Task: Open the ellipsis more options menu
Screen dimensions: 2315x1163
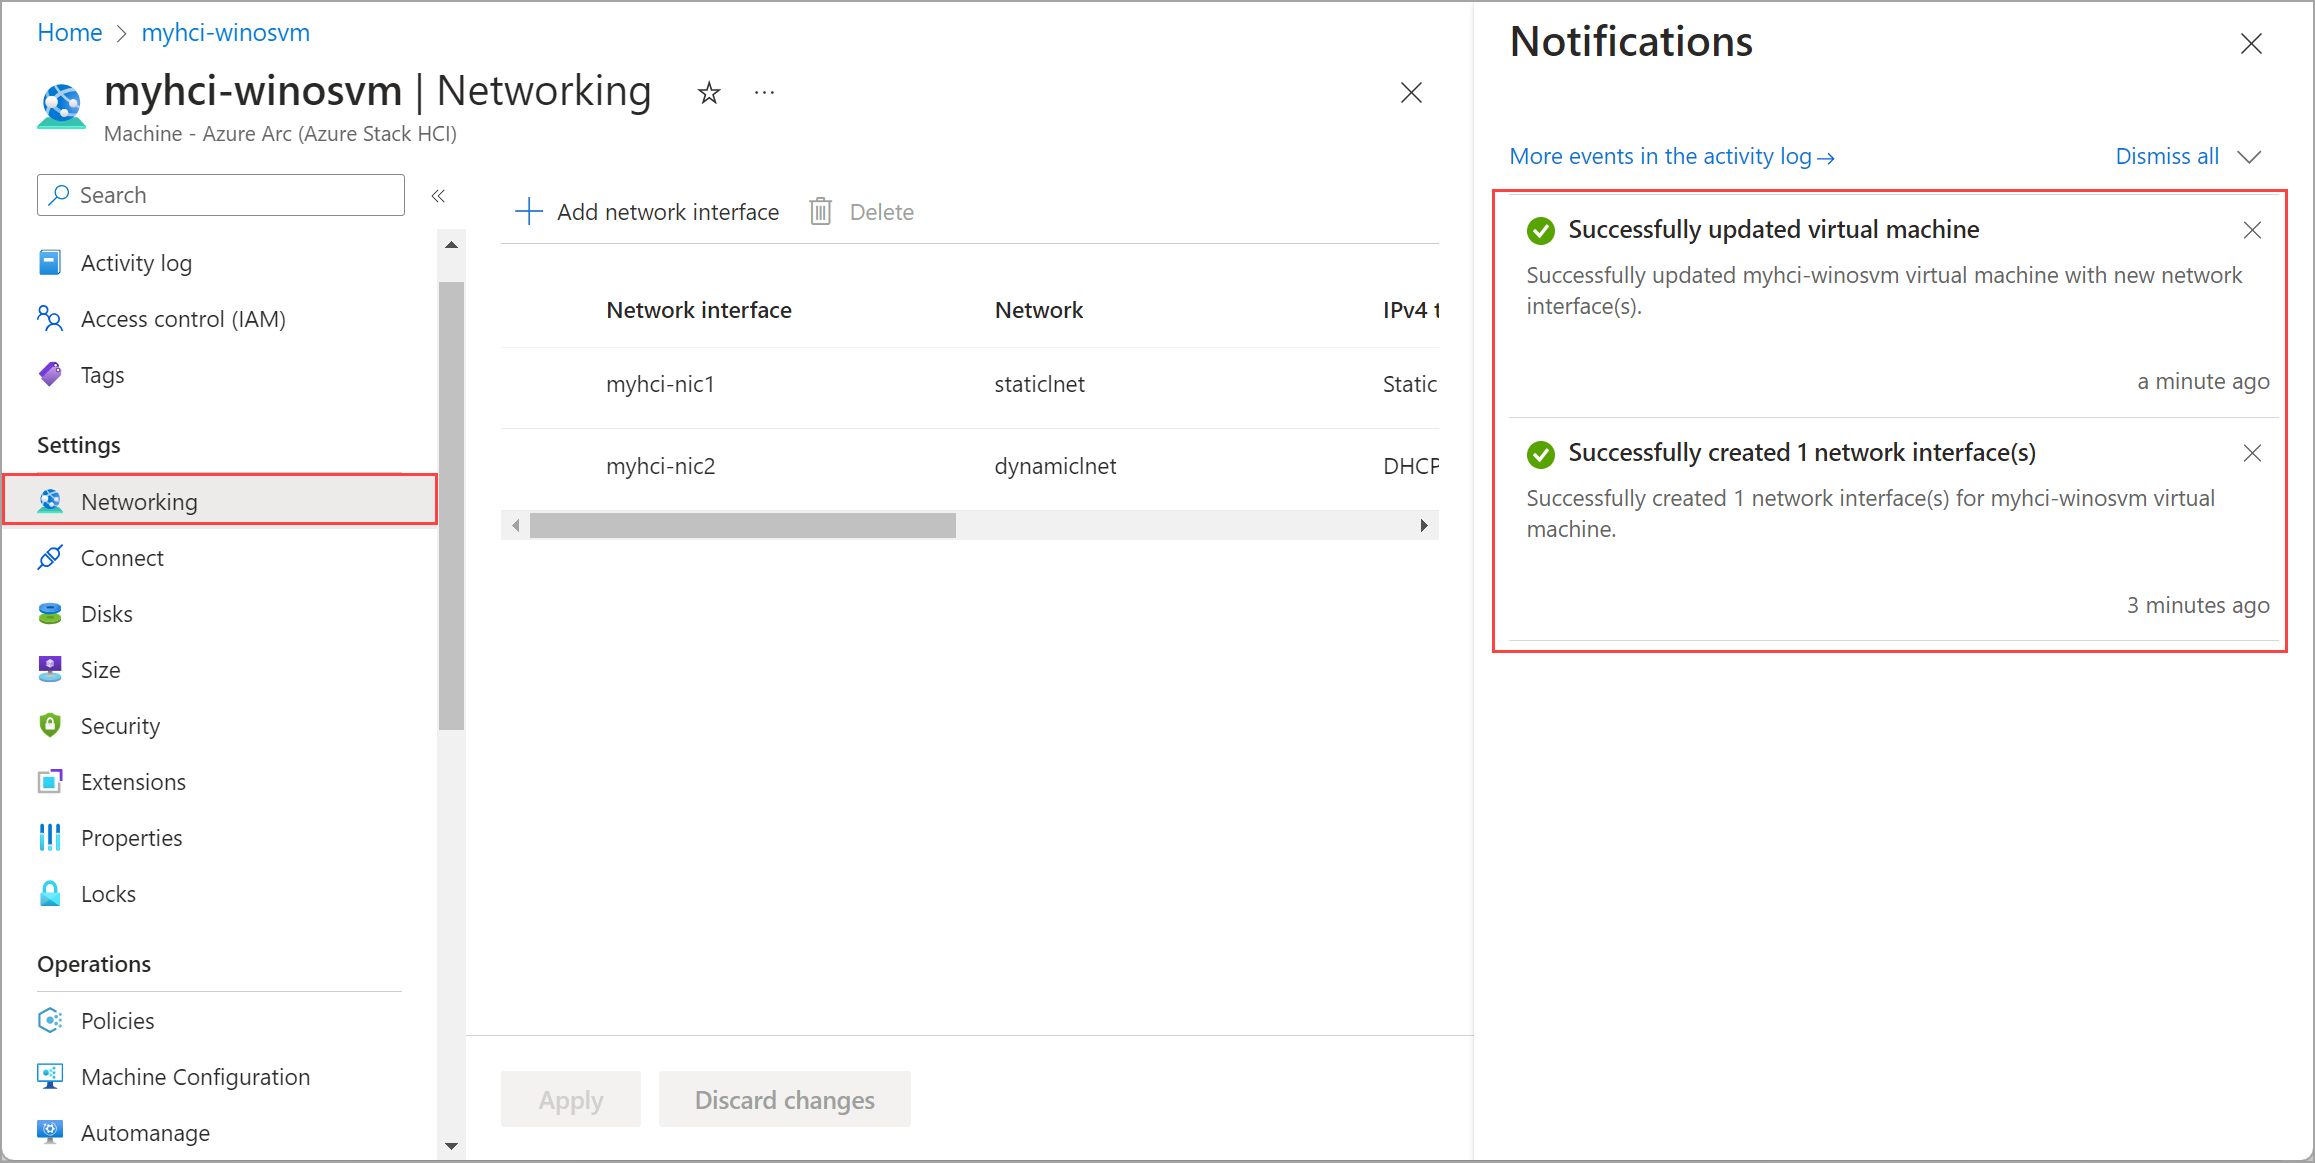Action: 764,93
